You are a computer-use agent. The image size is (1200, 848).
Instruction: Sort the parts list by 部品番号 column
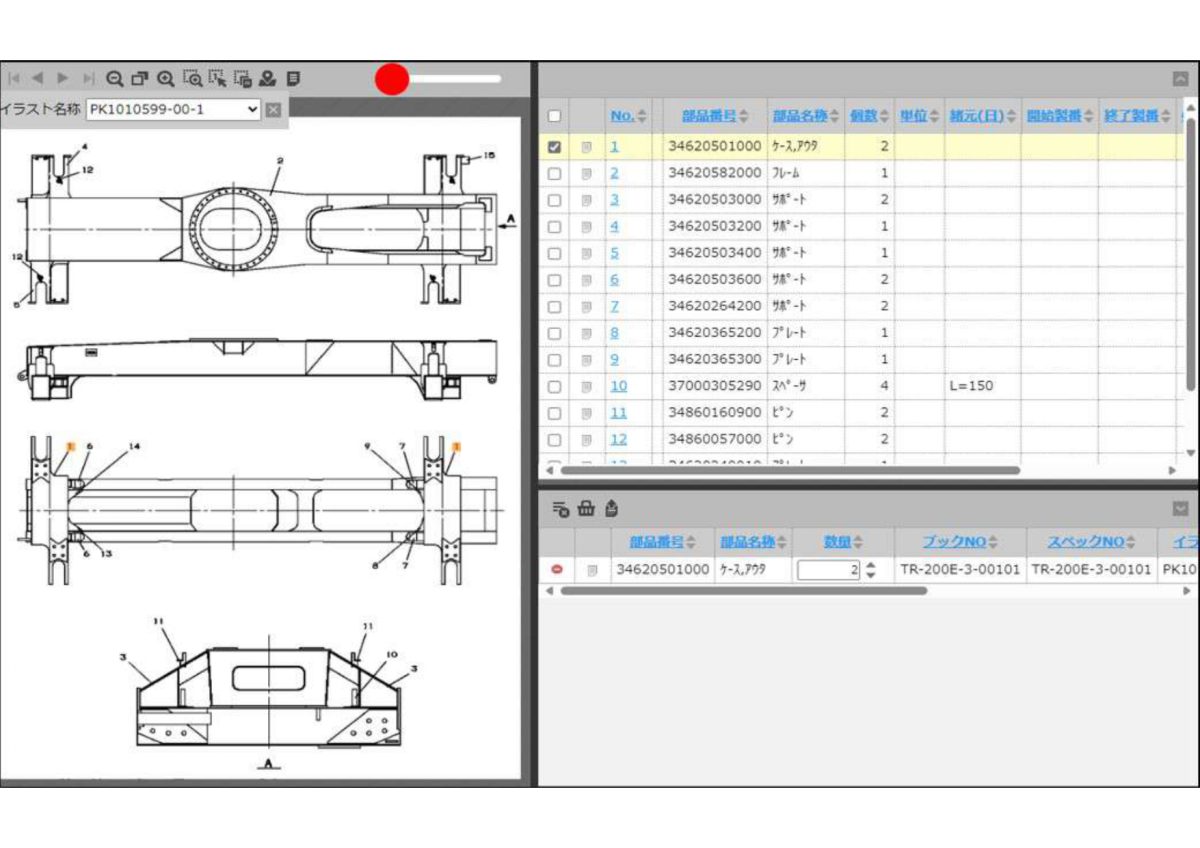tap(715, 116)
